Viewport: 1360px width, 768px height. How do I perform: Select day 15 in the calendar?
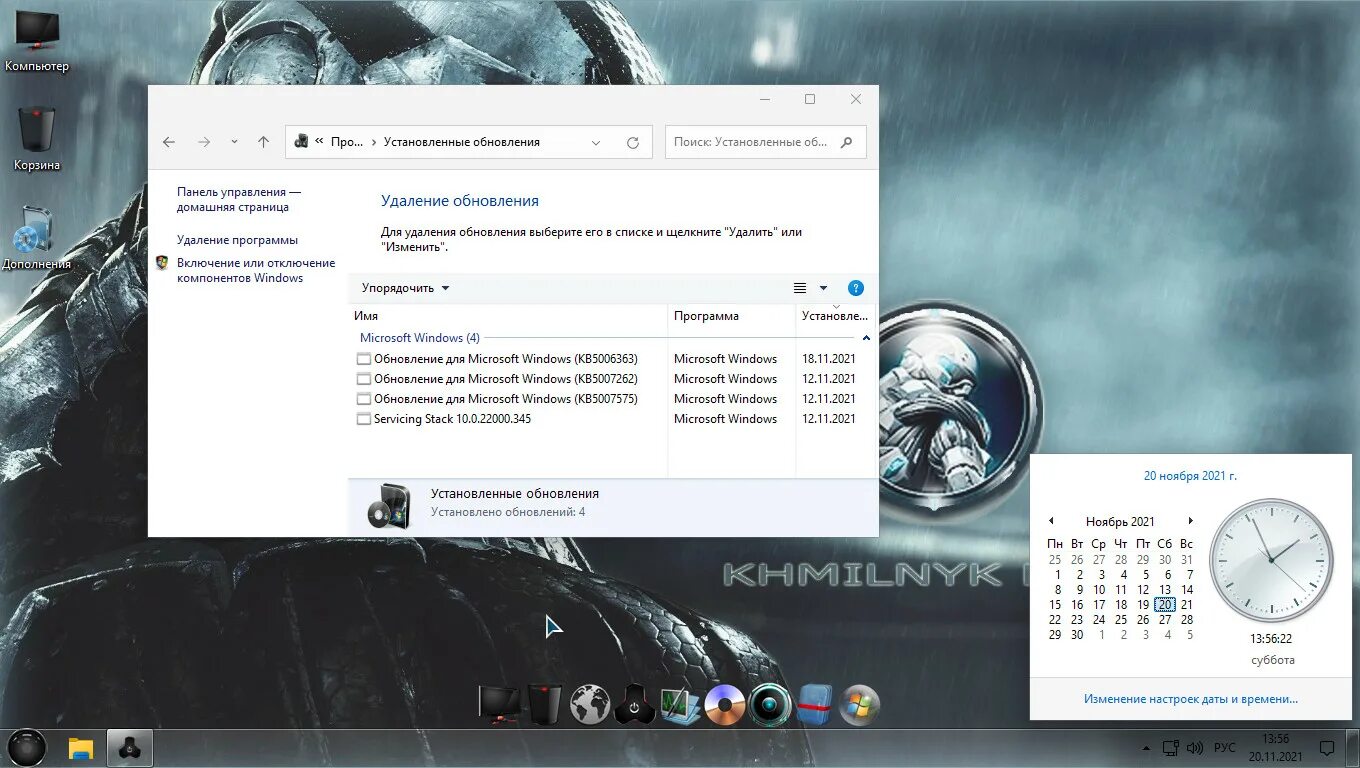pyautogui.click(x=1055, y=605)
